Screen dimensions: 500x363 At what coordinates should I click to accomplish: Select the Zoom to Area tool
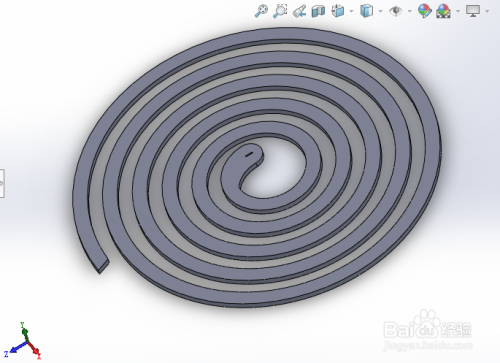click(280, 11)
